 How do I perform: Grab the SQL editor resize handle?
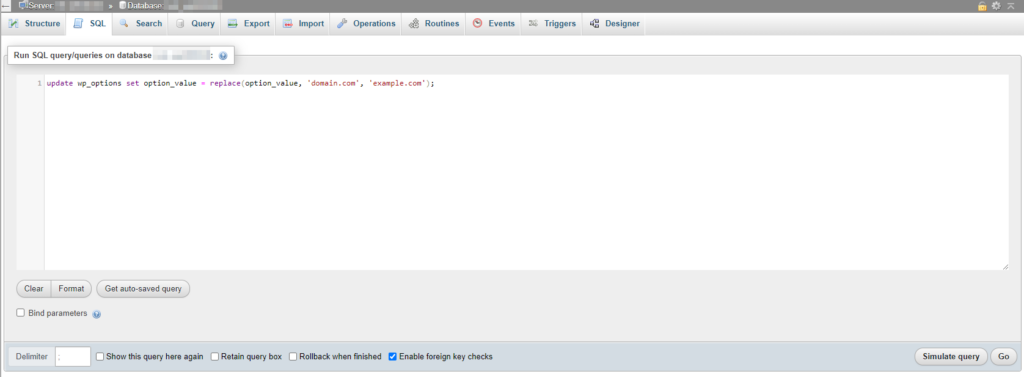point(1005,266)
